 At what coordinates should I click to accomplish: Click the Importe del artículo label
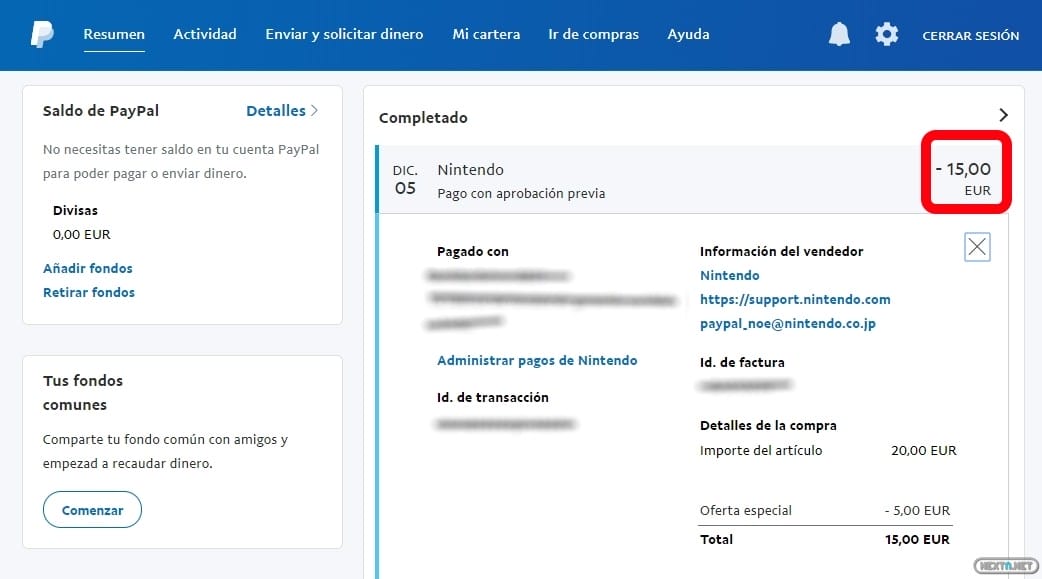point(761,451)
